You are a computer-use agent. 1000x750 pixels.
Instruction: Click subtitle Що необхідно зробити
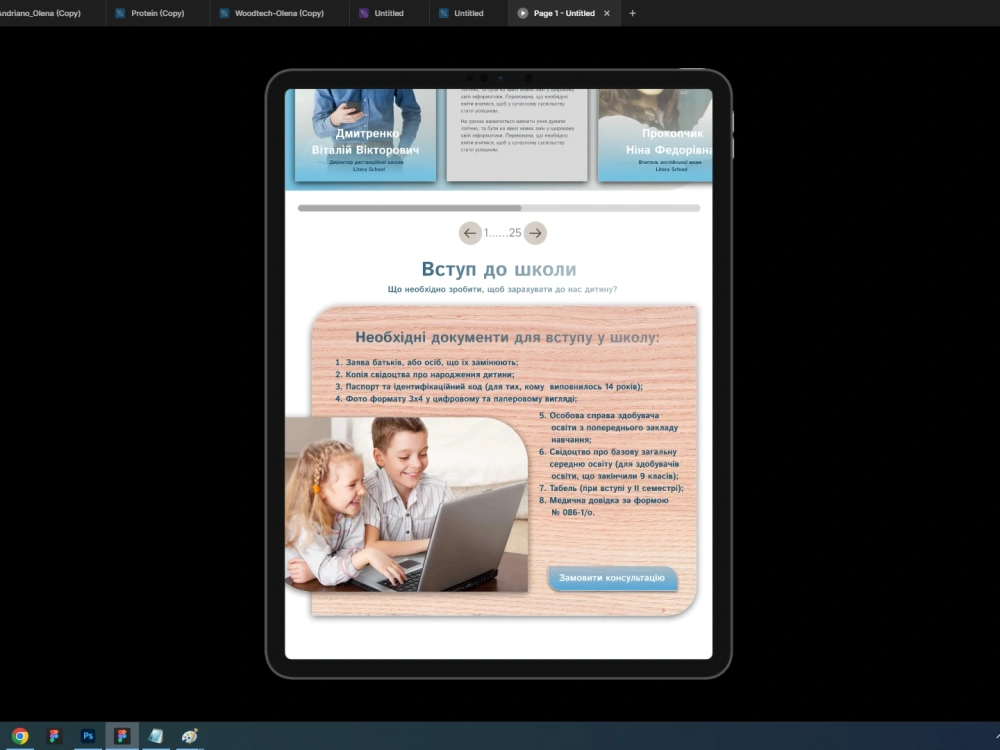pyautogui.click(x=503, y=289)
